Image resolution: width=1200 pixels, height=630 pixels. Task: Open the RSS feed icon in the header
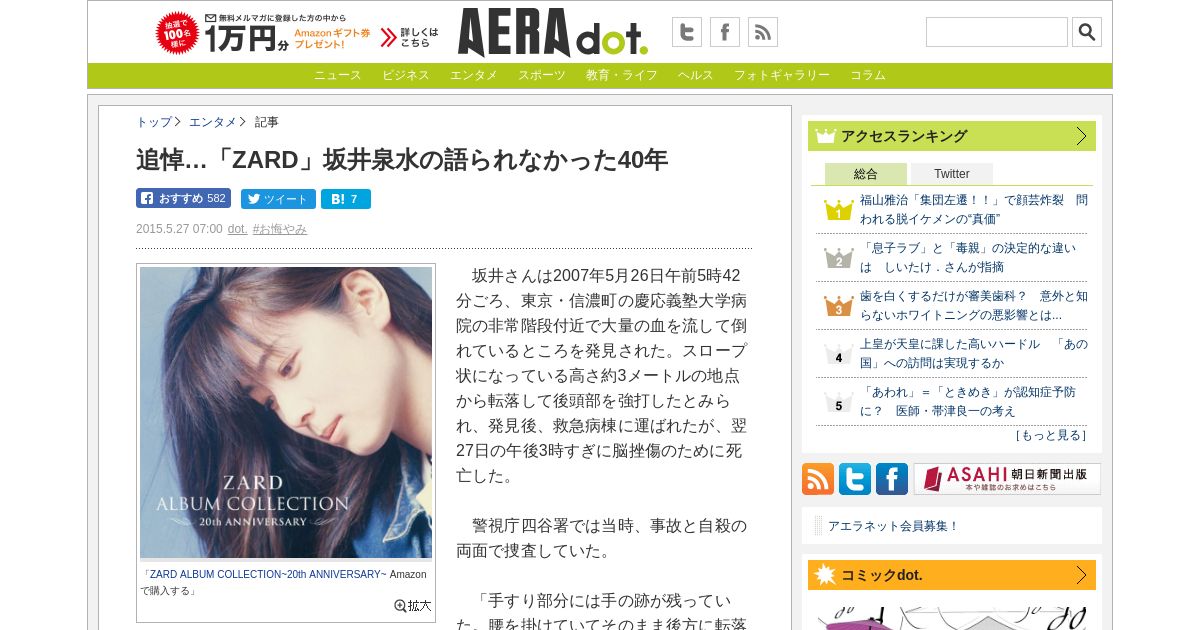(x=763, y=32)
